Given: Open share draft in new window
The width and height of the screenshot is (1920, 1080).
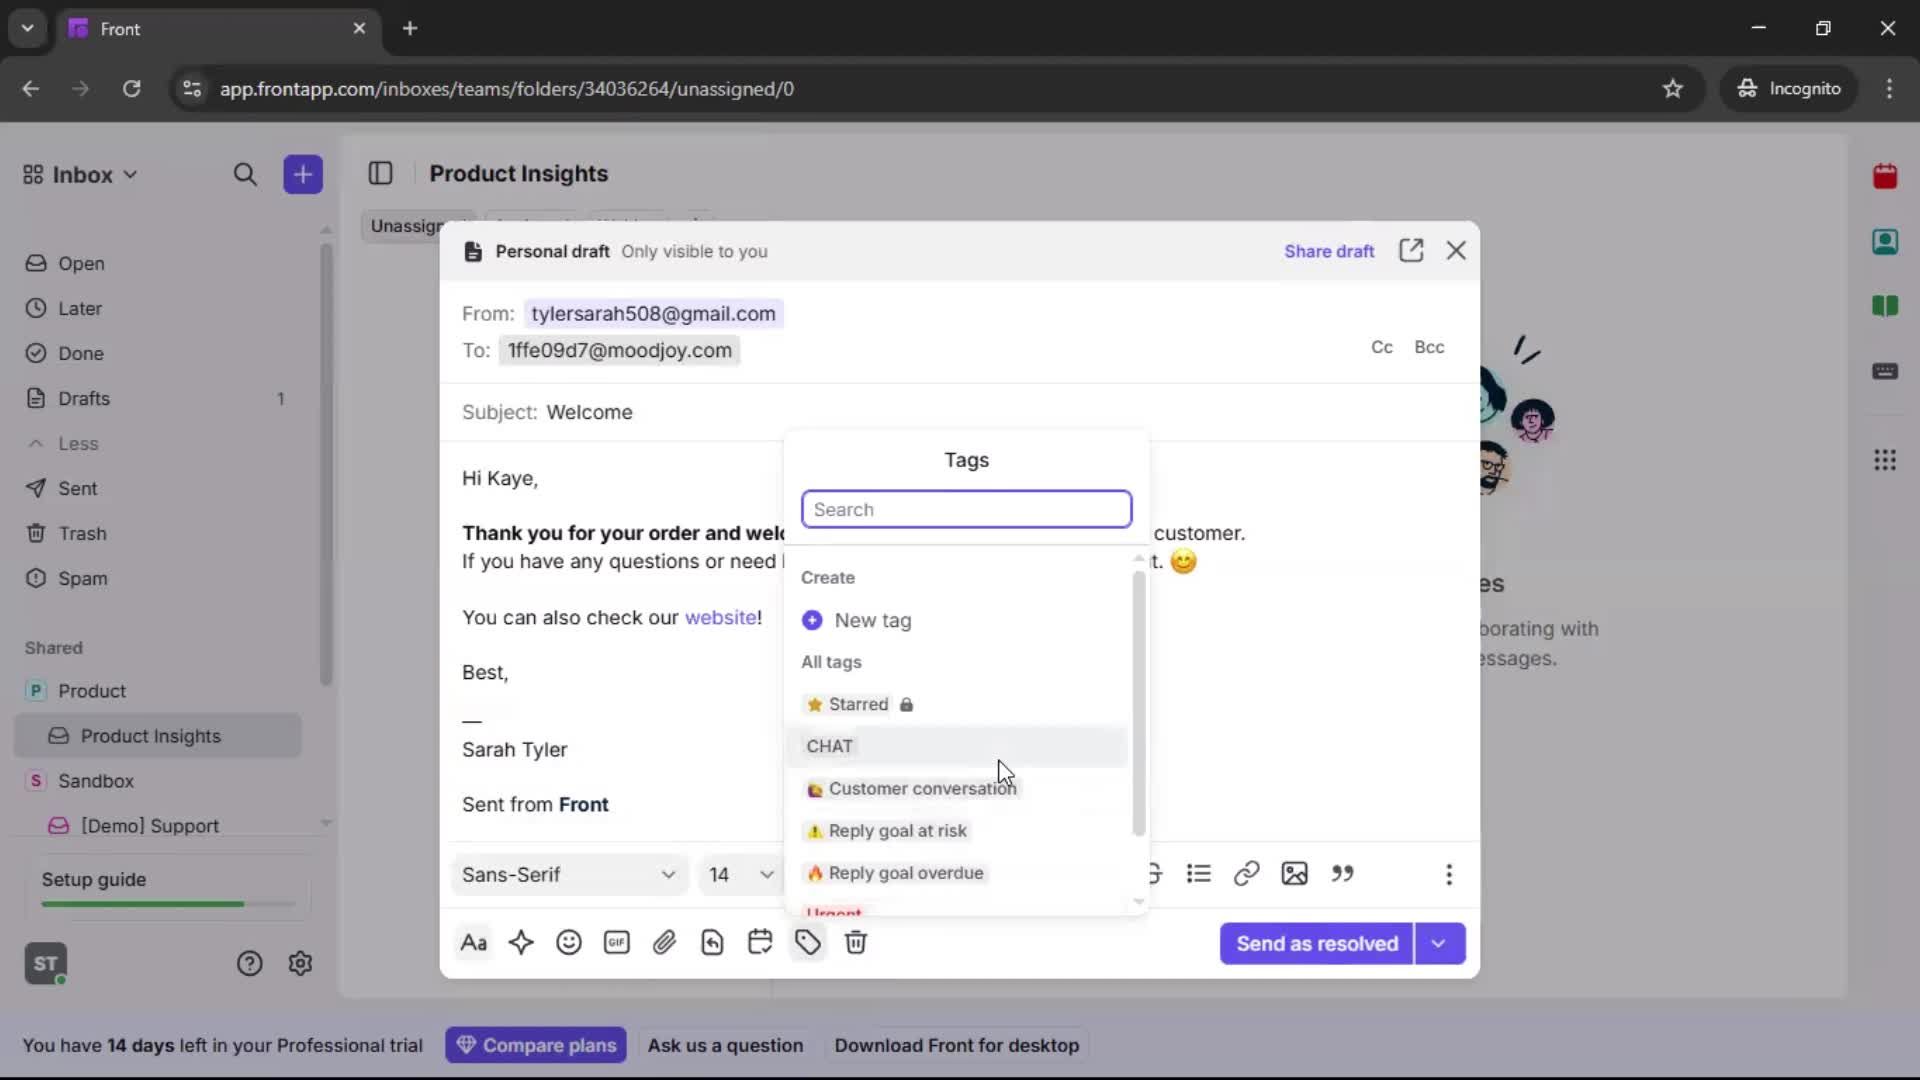Looking at the screenshot, I should pyautogui.click(x=1412, y=250).
